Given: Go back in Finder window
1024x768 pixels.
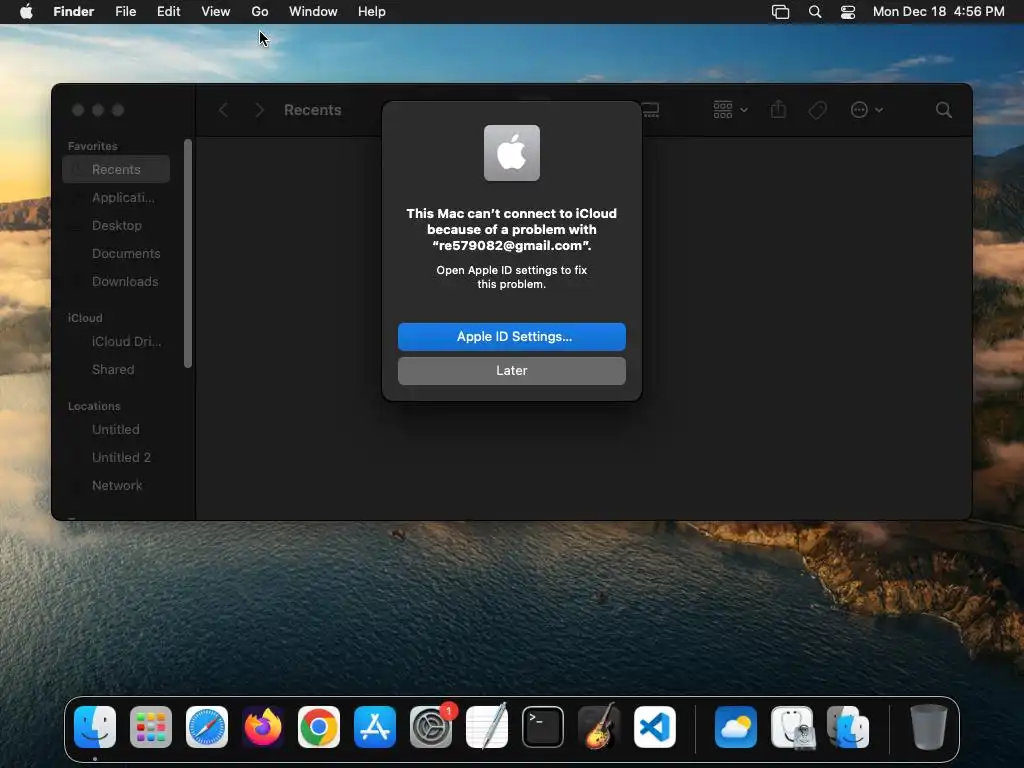Looking at the screenshot, I should (223, 110).
